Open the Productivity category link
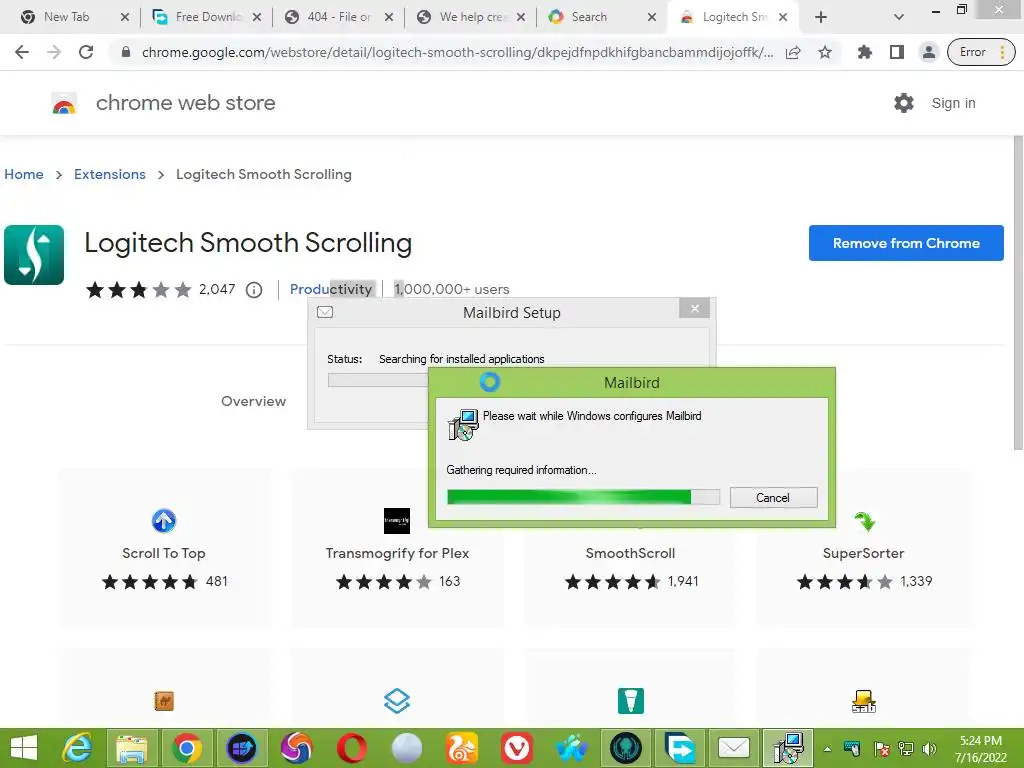This screenshot has width=1024, height=768. pos(331,289)
